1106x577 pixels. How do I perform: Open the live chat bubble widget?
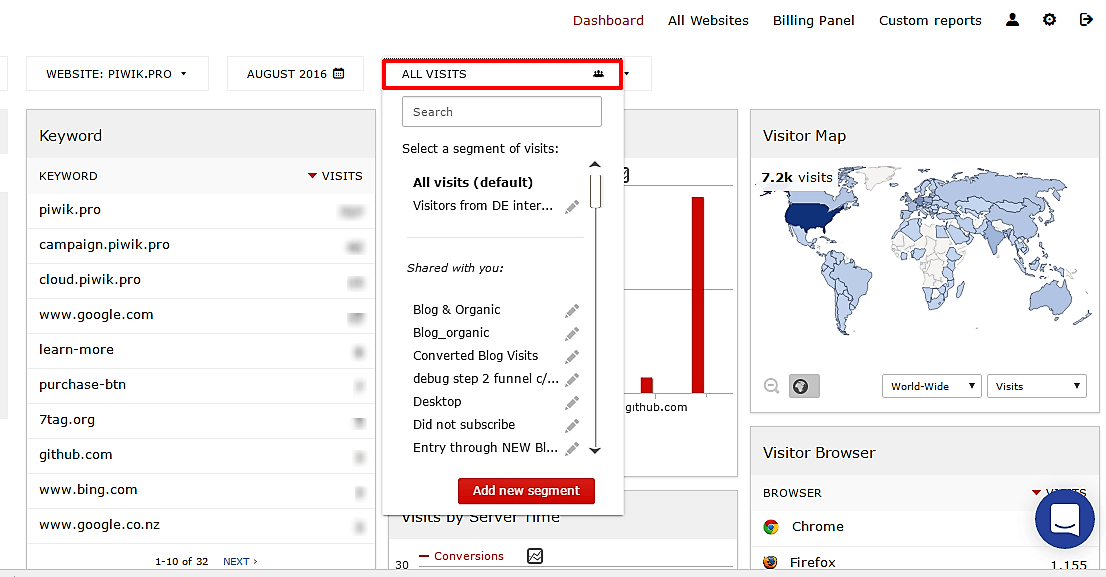click(1064, 520)
